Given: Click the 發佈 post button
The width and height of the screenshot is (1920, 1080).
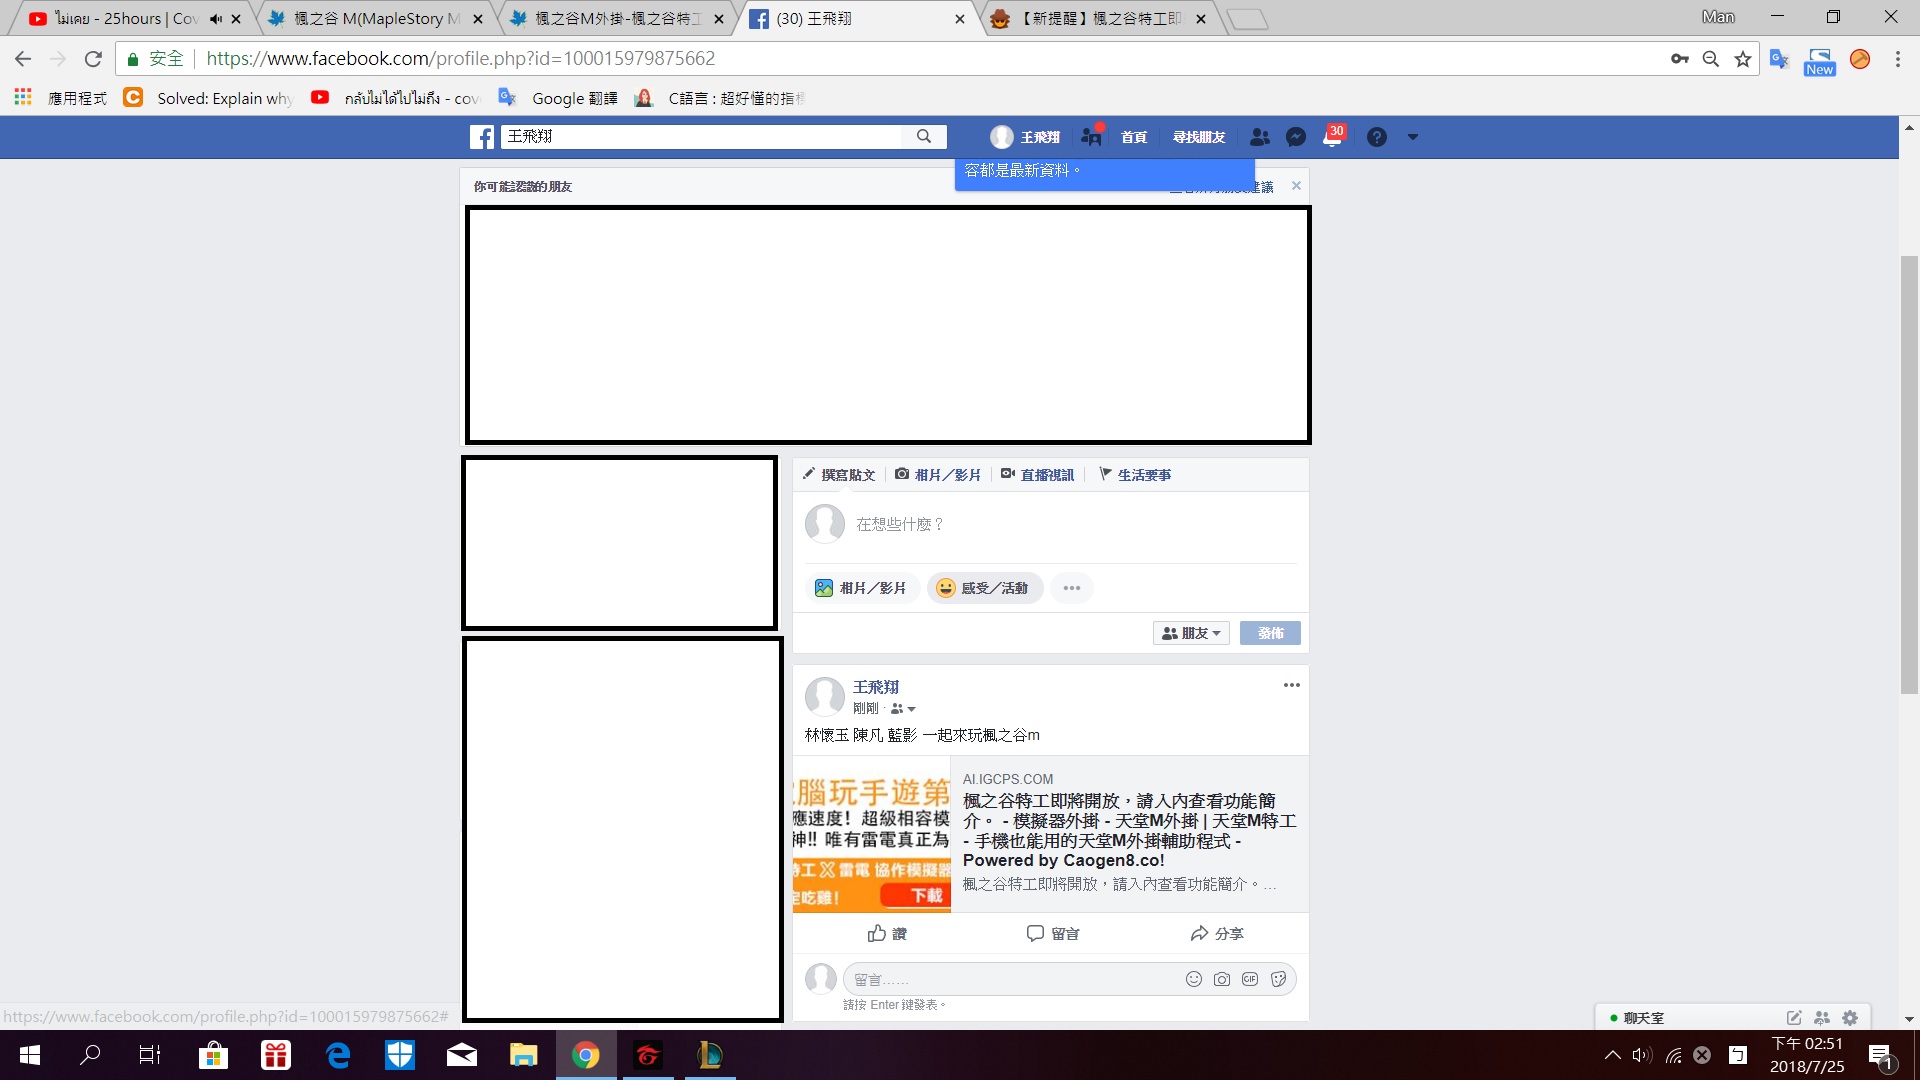Looking at the screenshot, I should [x=1270, y=633].
